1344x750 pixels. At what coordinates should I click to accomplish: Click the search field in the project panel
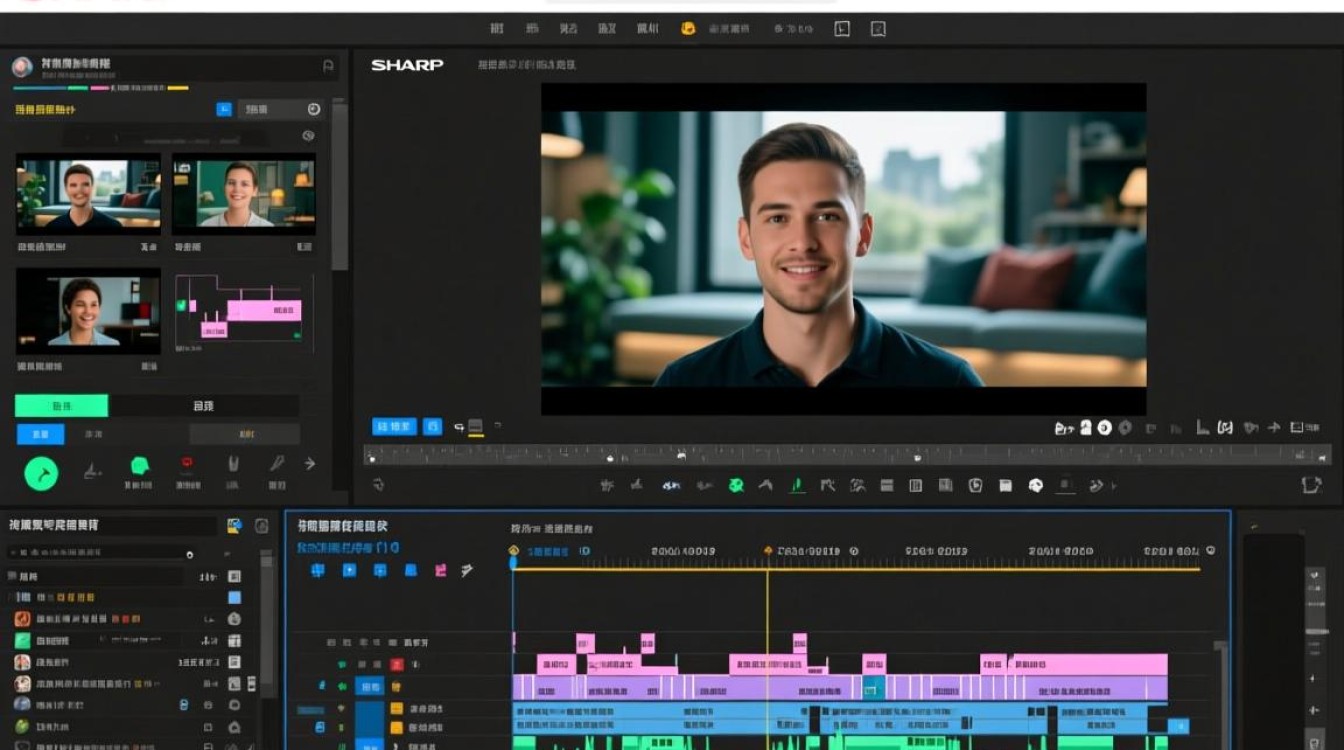coord(100,552)
